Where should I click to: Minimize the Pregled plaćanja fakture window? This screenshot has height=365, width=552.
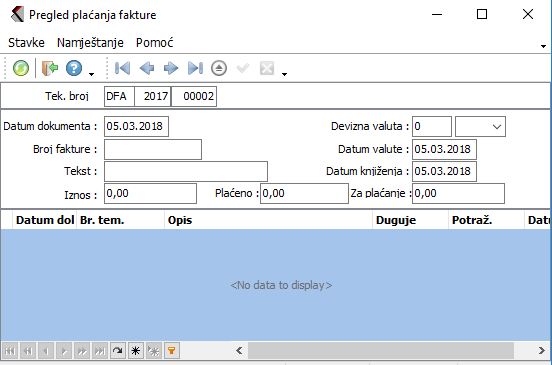point(437,14)
